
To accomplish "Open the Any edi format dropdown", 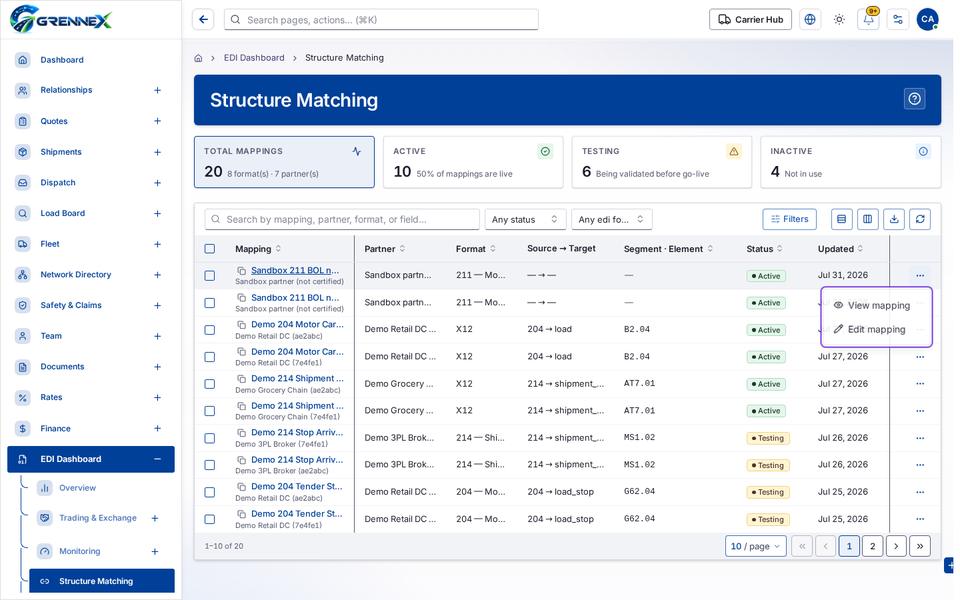I will tap(611, 219).
